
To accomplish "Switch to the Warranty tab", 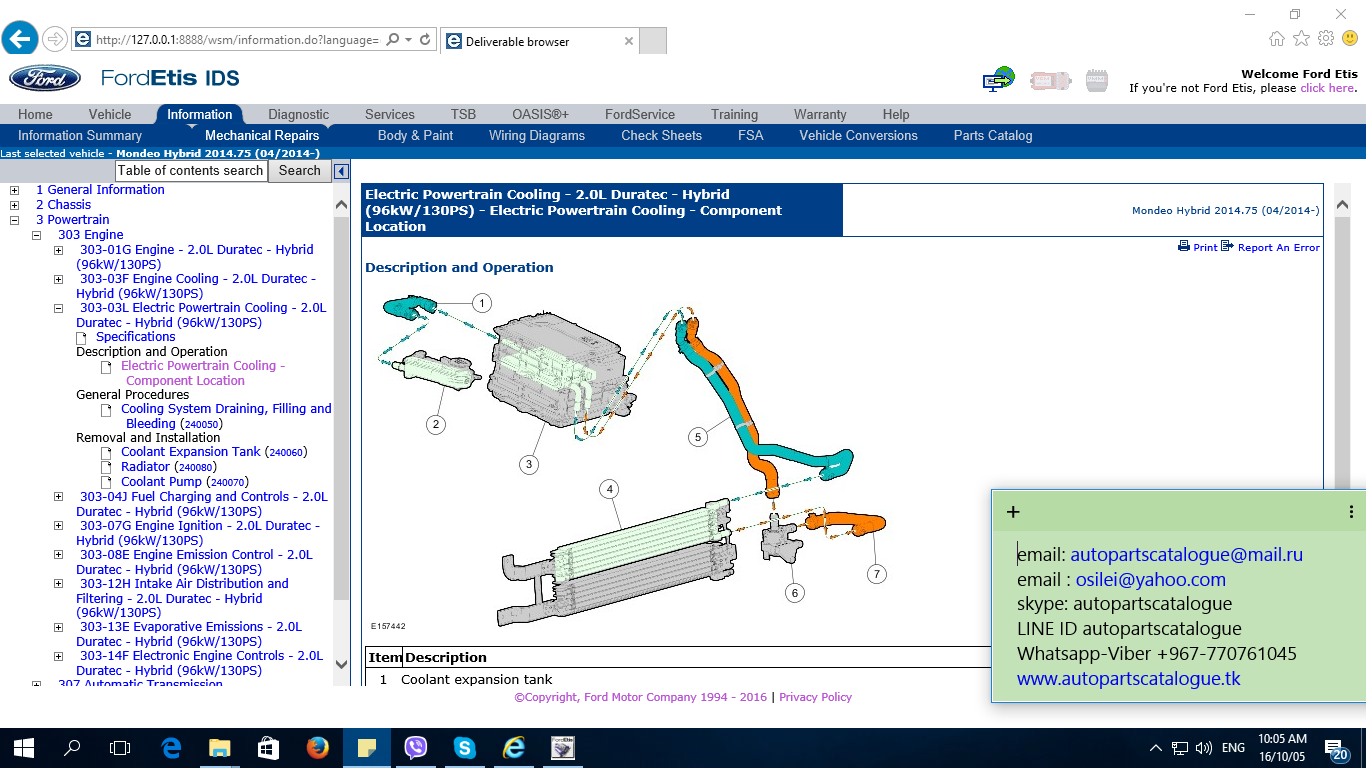I will tap(820, 114).
